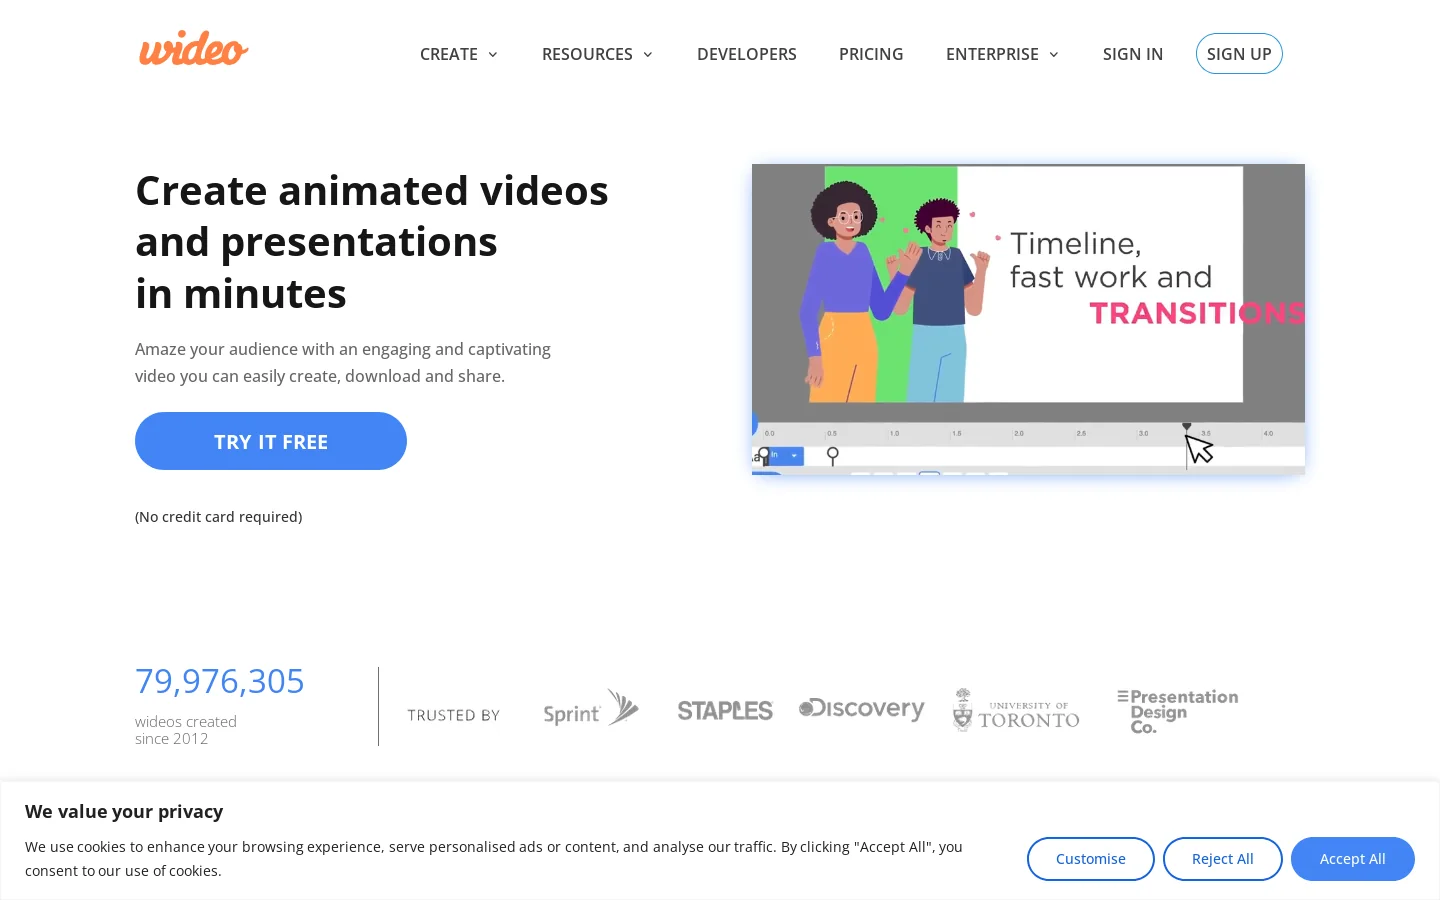The height and width of the screenshot is (900, 1440).
Task: Click Accept All cookies button
Action: coord(1353,859)
